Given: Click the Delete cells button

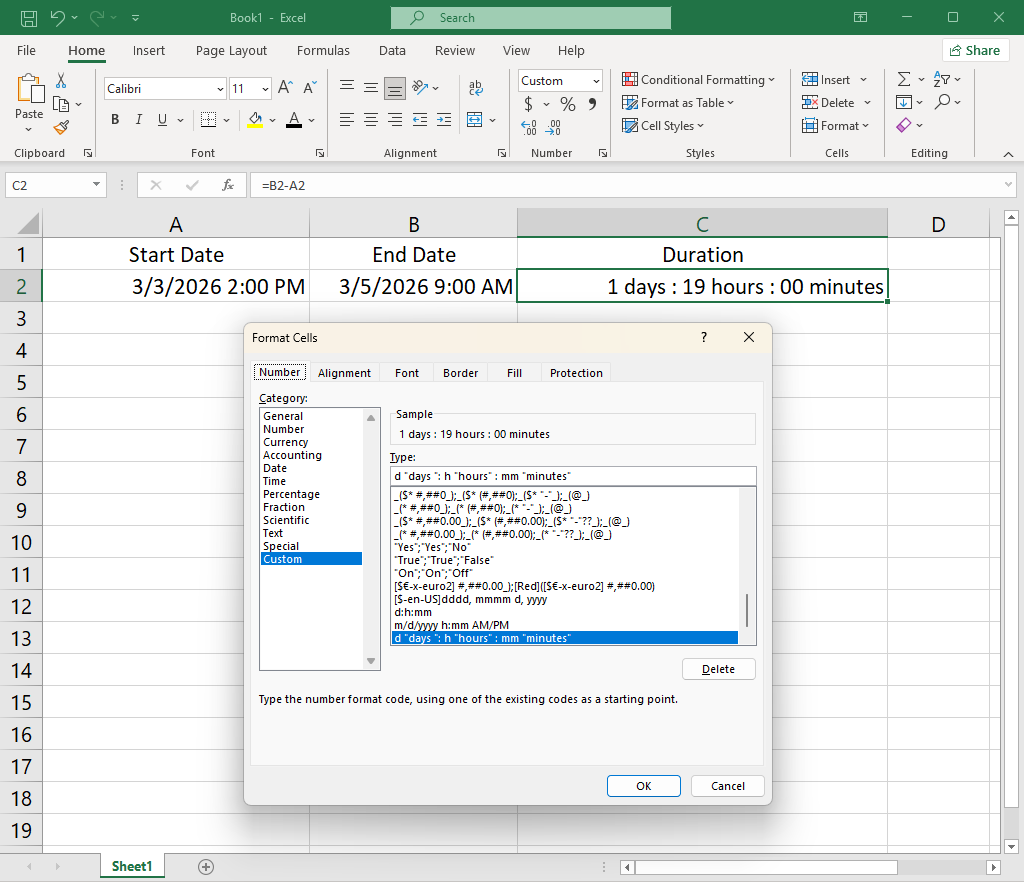Looking at the screenshot, I should pyautogui.click(x=829, y=102).
